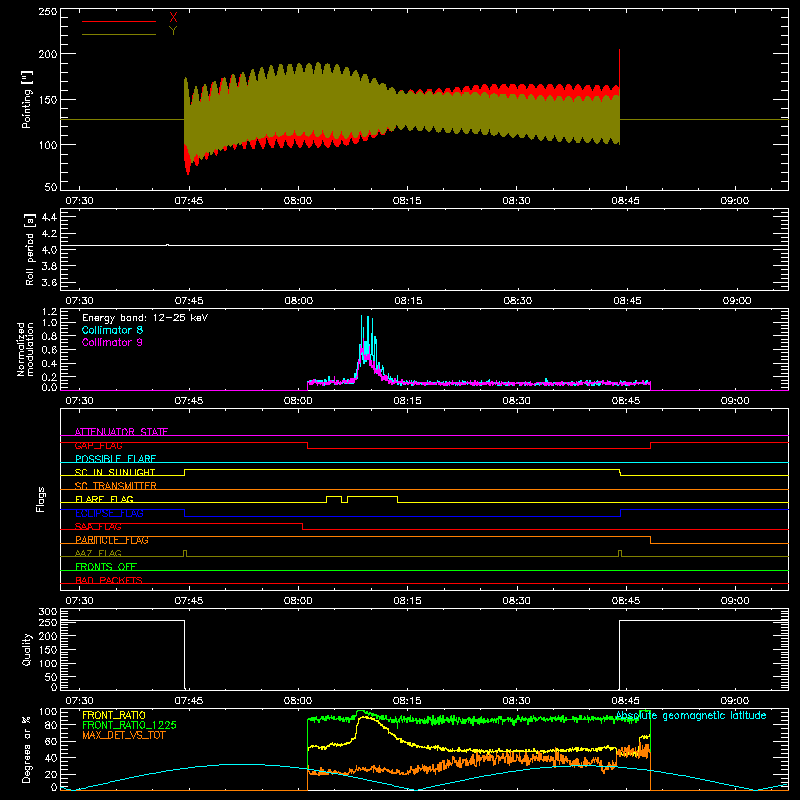Image resolution: width=800 pixels, height=800 pixels.
Task: Click 'Absolute geomagnetic latitude' label
Action: pyautogui.click(x=691, y=716)
